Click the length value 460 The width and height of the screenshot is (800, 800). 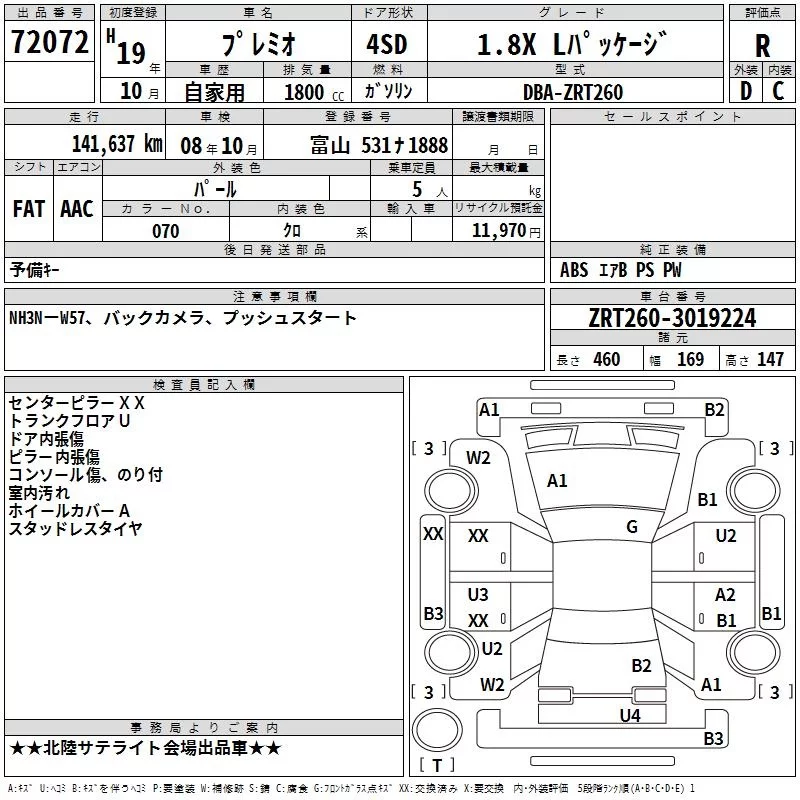pos(607,360)
